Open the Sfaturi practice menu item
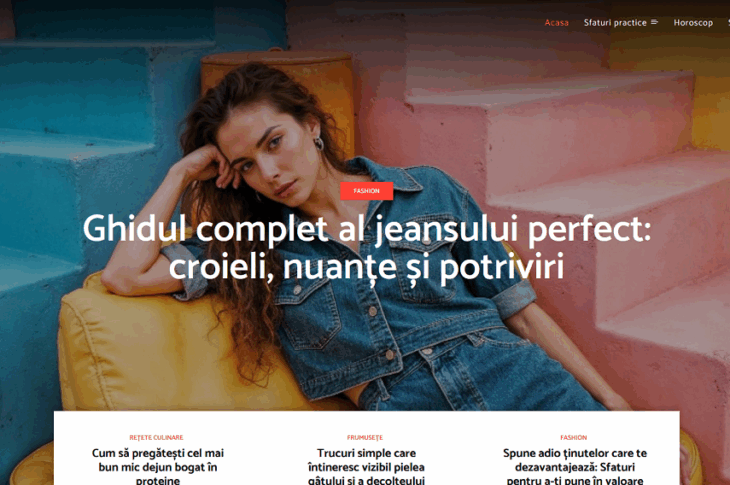 point(615,22)
